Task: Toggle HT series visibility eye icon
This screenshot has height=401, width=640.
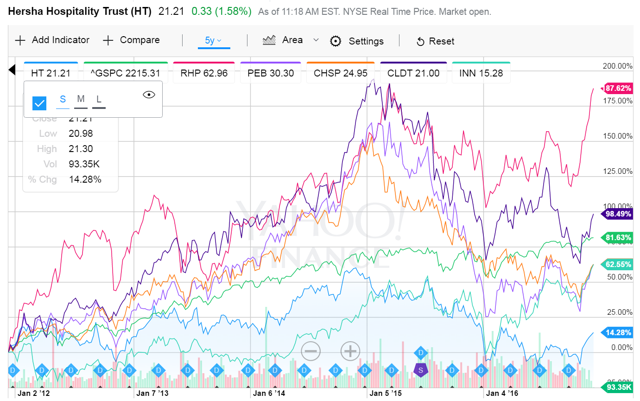Action: 149,95
